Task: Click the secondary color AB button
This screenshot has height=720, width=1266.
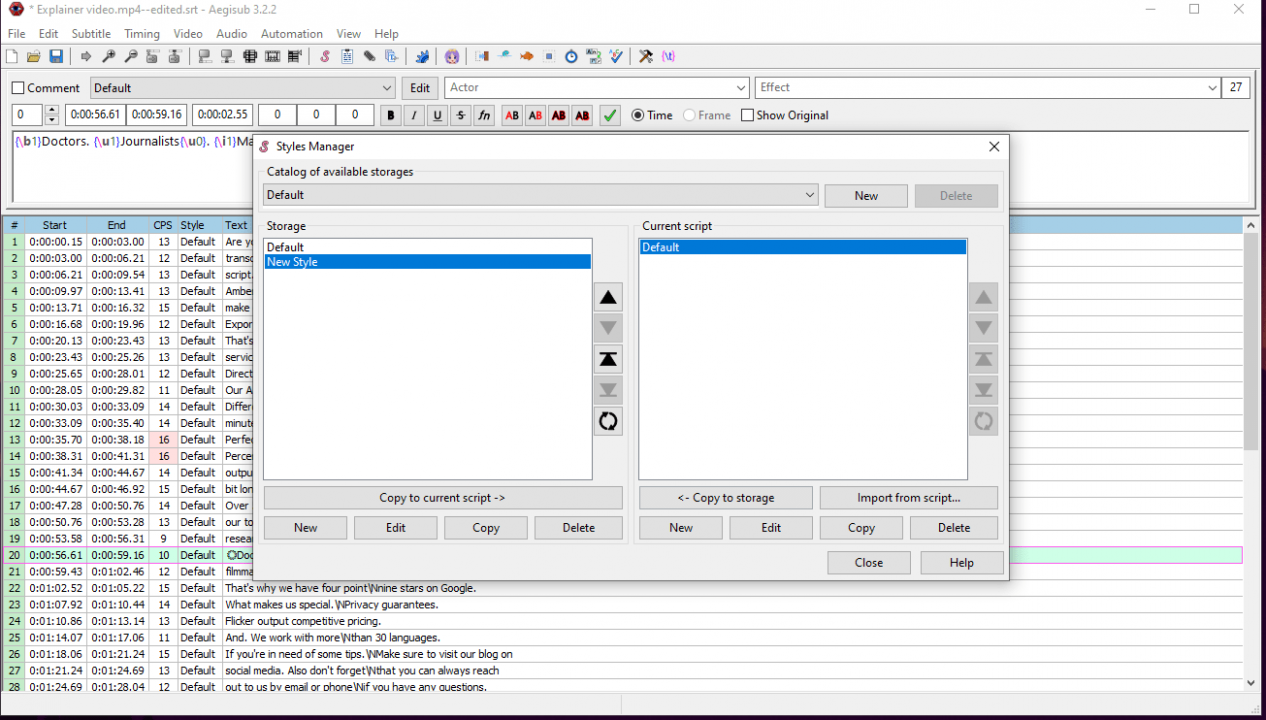Action: tap(535, 116)
